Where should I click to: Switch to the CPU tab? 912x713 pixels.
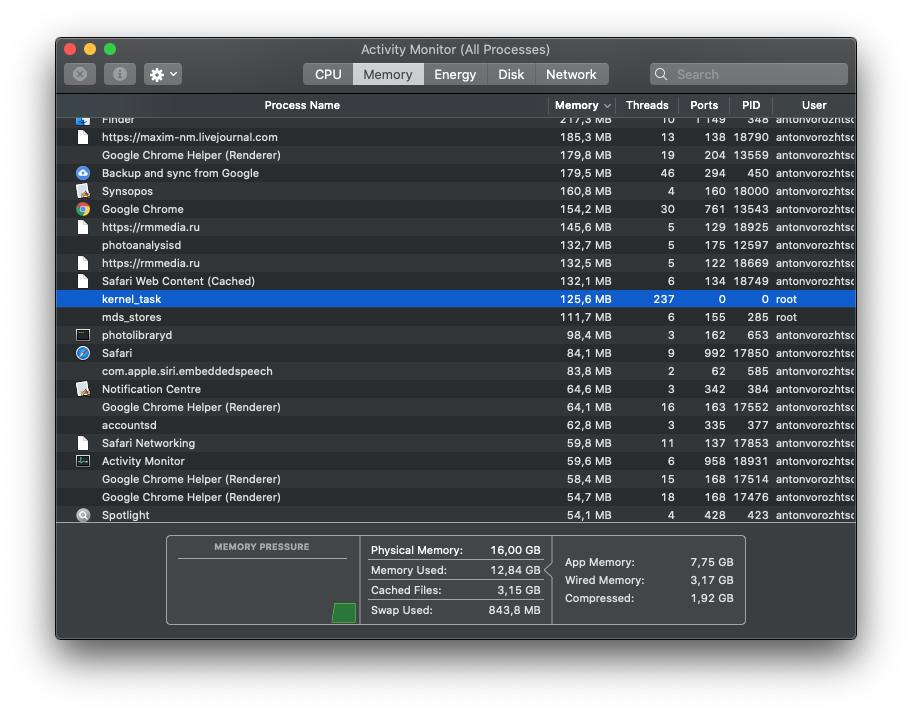(x=328, y=74)
